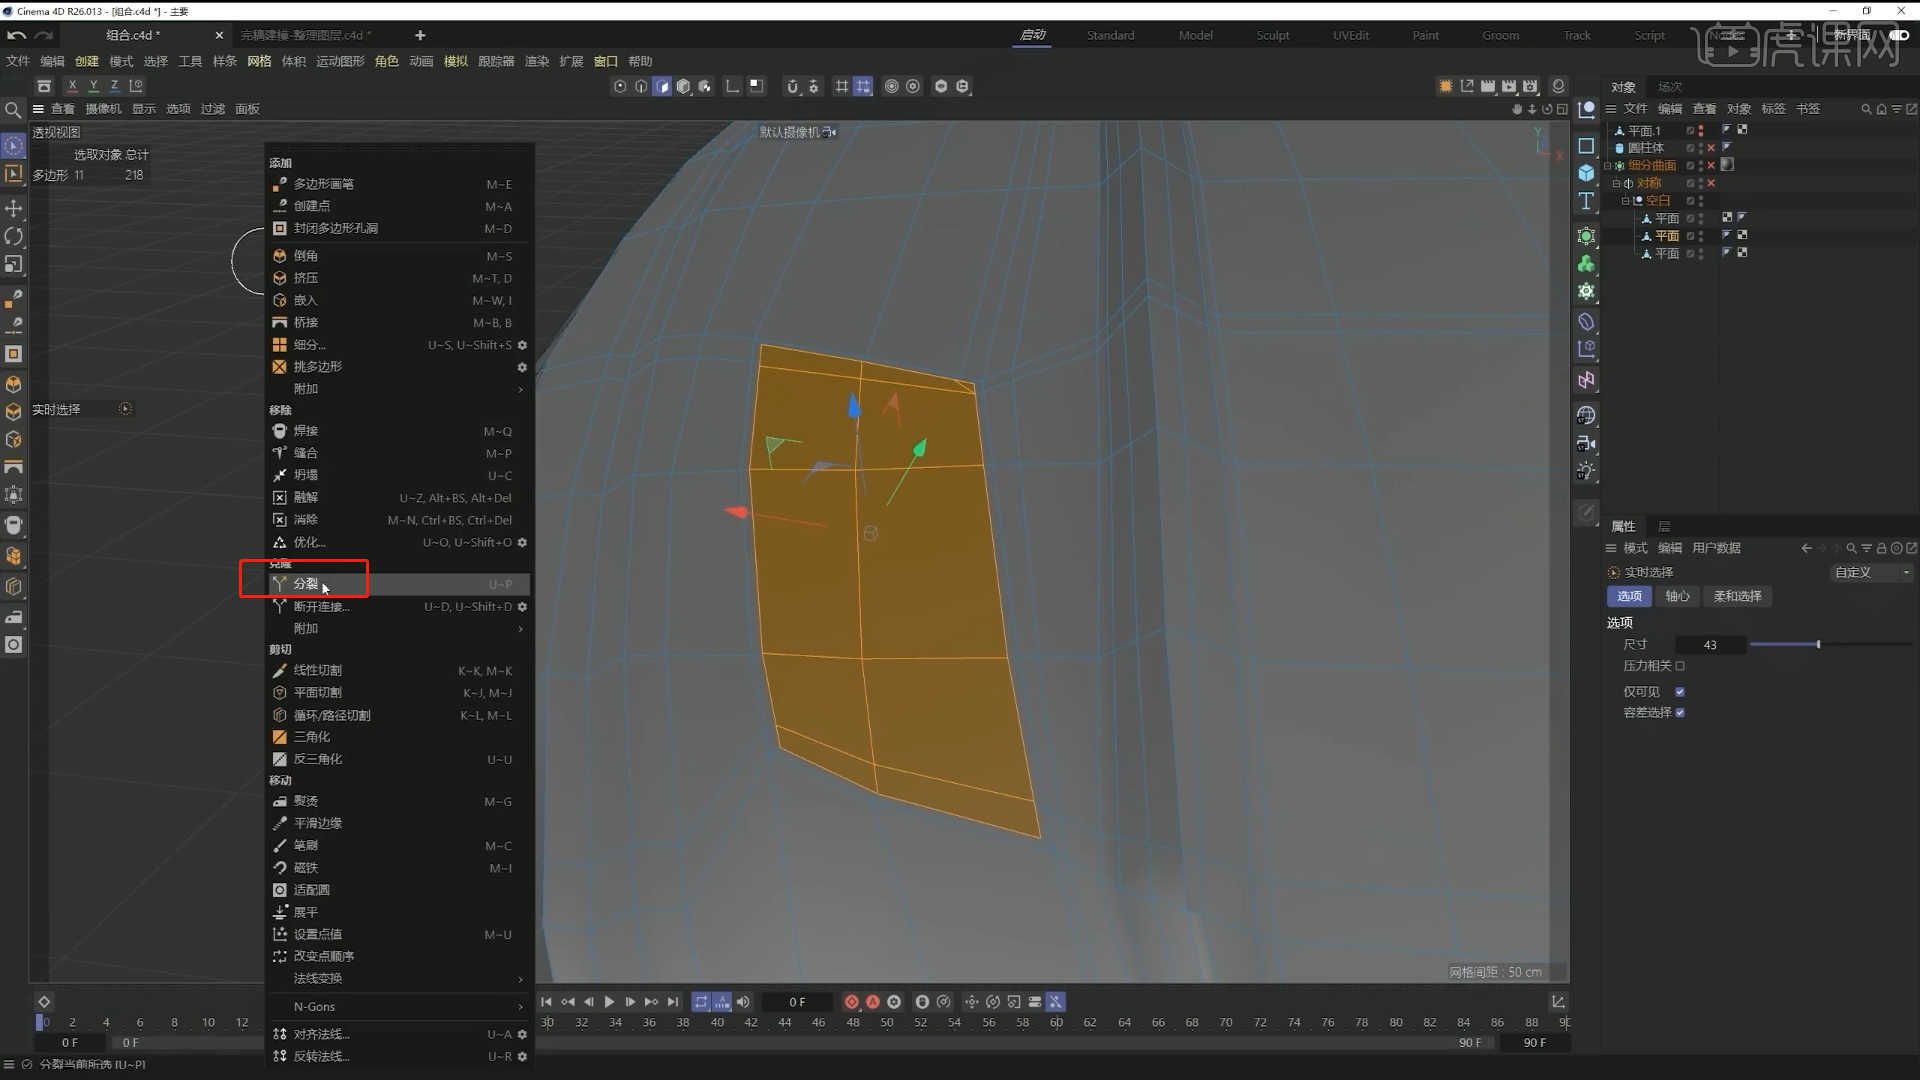Switch to points mode icon in top toolbar

click(x=620, y=86)
